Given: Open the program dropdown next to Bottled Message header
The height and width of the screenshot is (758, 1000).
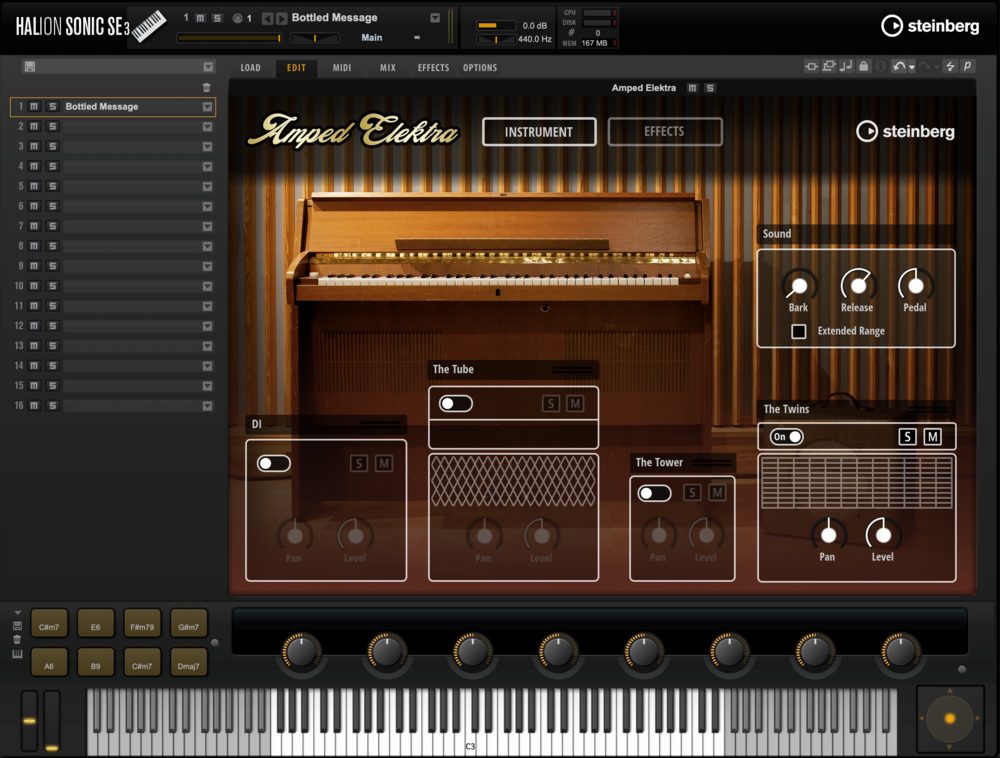Looking at the screenshot, I should click(x=435, y=18).
